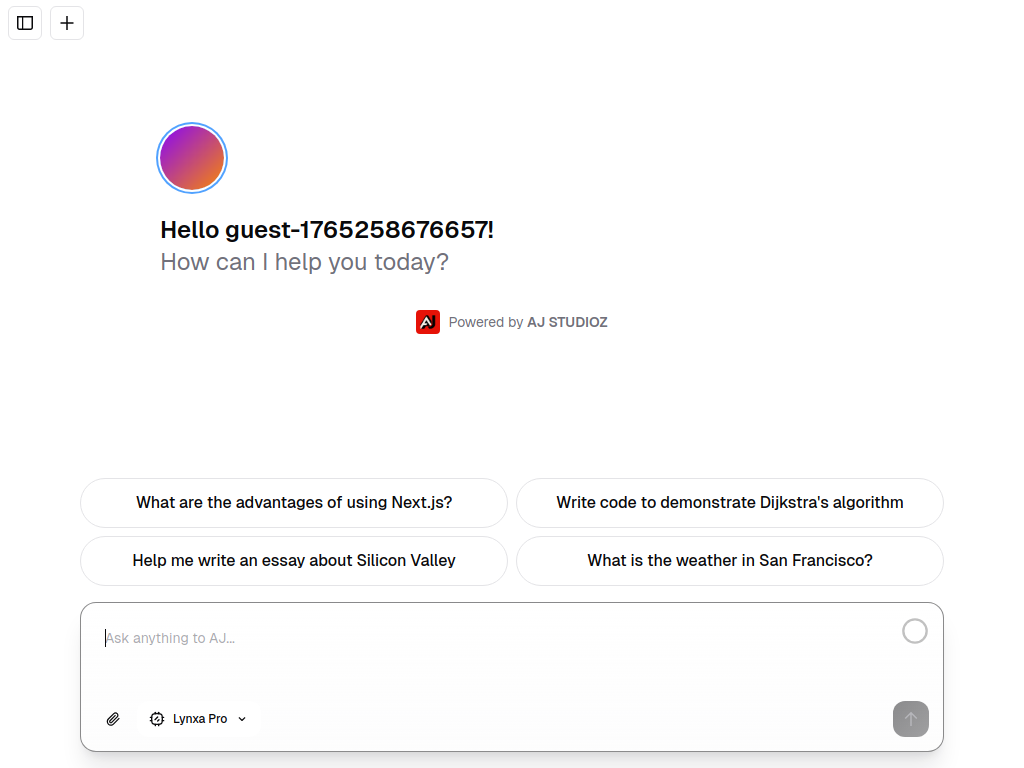
Task: Choose the Dijkstra's algorithm code suggestion
Action: coord(730,503)
